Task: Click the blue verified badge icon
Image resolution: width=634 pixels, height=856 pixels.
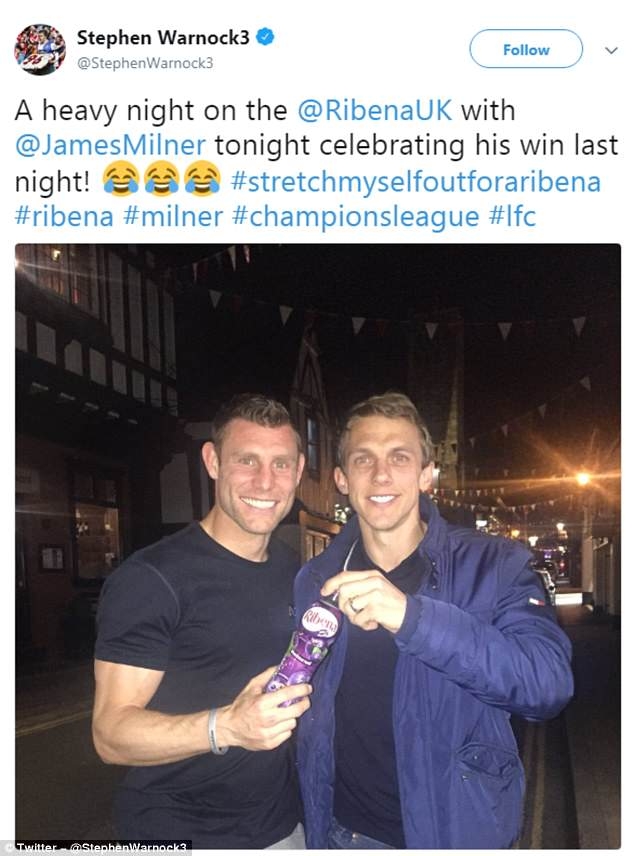Action: [x=265, y=37]
